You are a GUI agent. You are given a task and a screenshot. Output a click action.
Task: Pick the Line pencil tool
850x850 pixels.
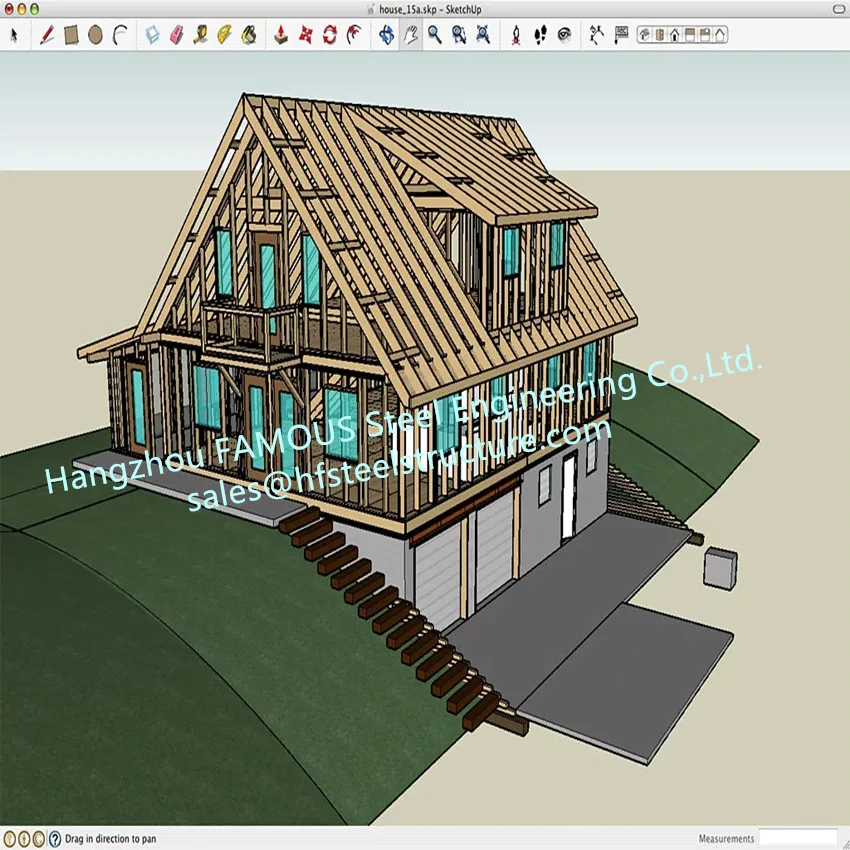47,35
